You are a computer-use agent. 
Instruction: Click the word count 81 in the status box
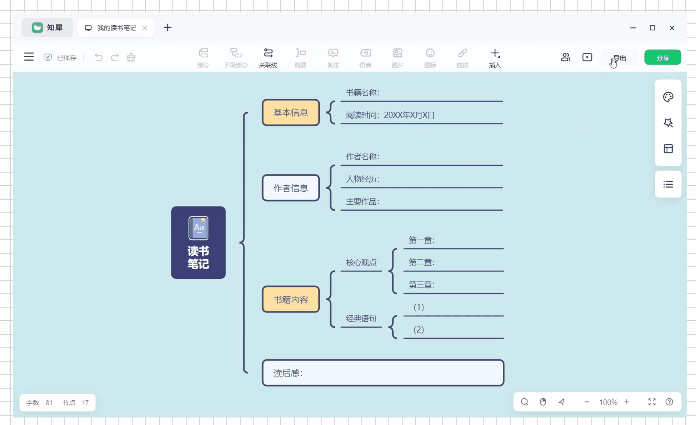[49, 403]
